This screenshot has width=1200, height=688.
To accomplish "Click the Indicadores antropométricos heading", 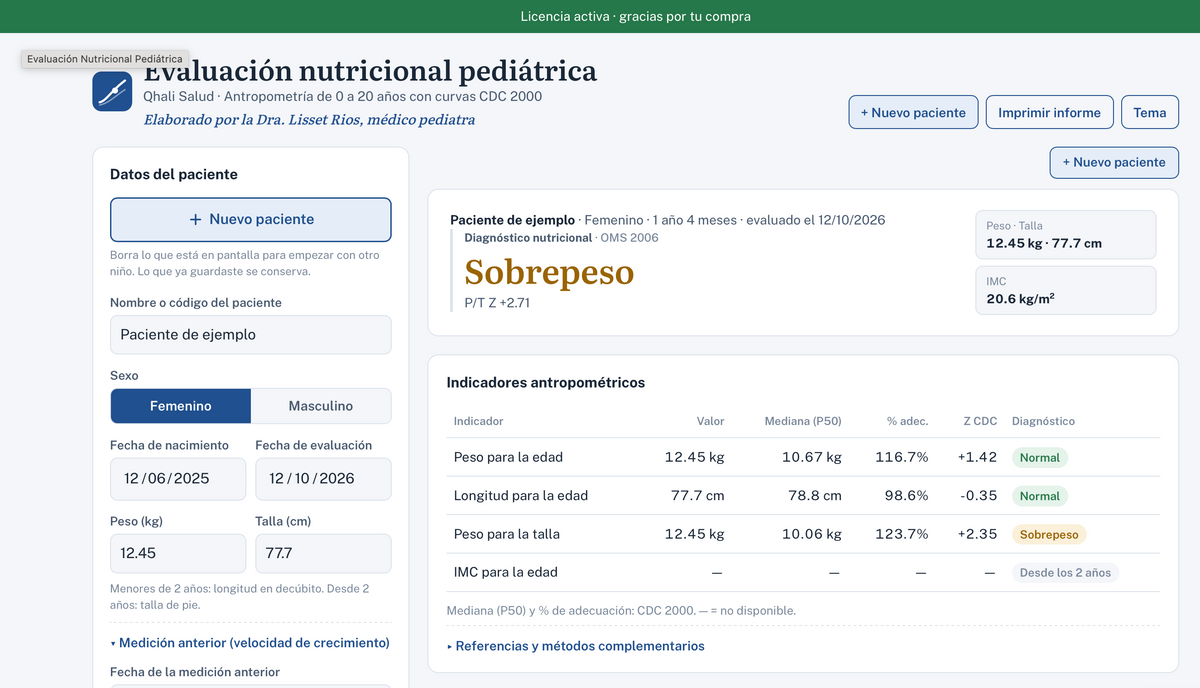I will pyautogui.click(x=546, y=382).
